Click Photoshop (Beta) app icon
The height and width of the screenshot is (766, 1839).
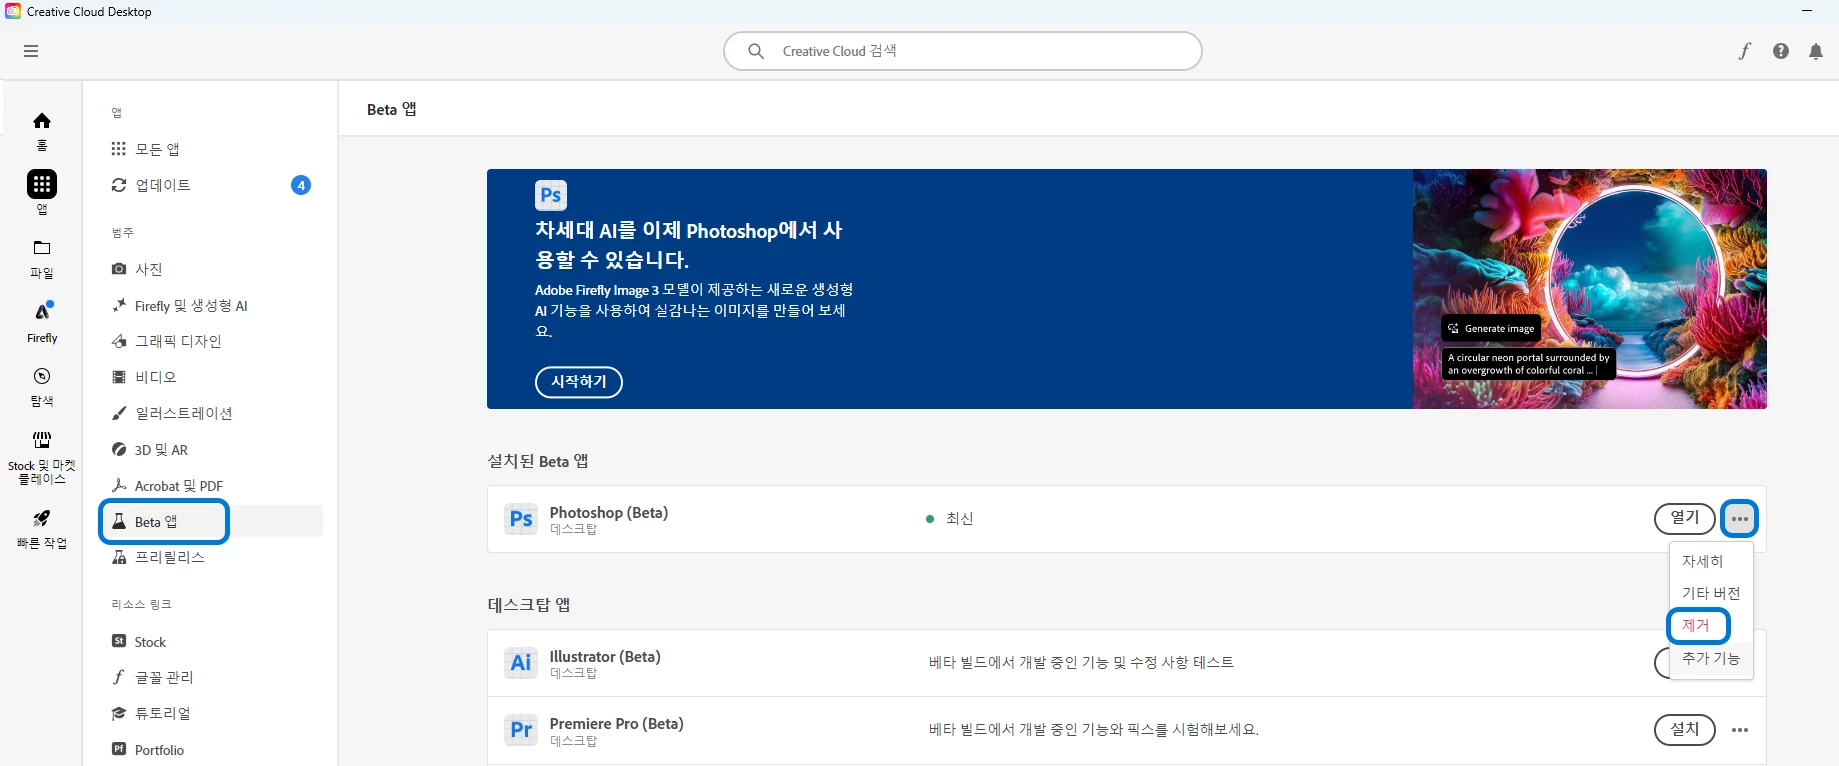pos(521,519)
